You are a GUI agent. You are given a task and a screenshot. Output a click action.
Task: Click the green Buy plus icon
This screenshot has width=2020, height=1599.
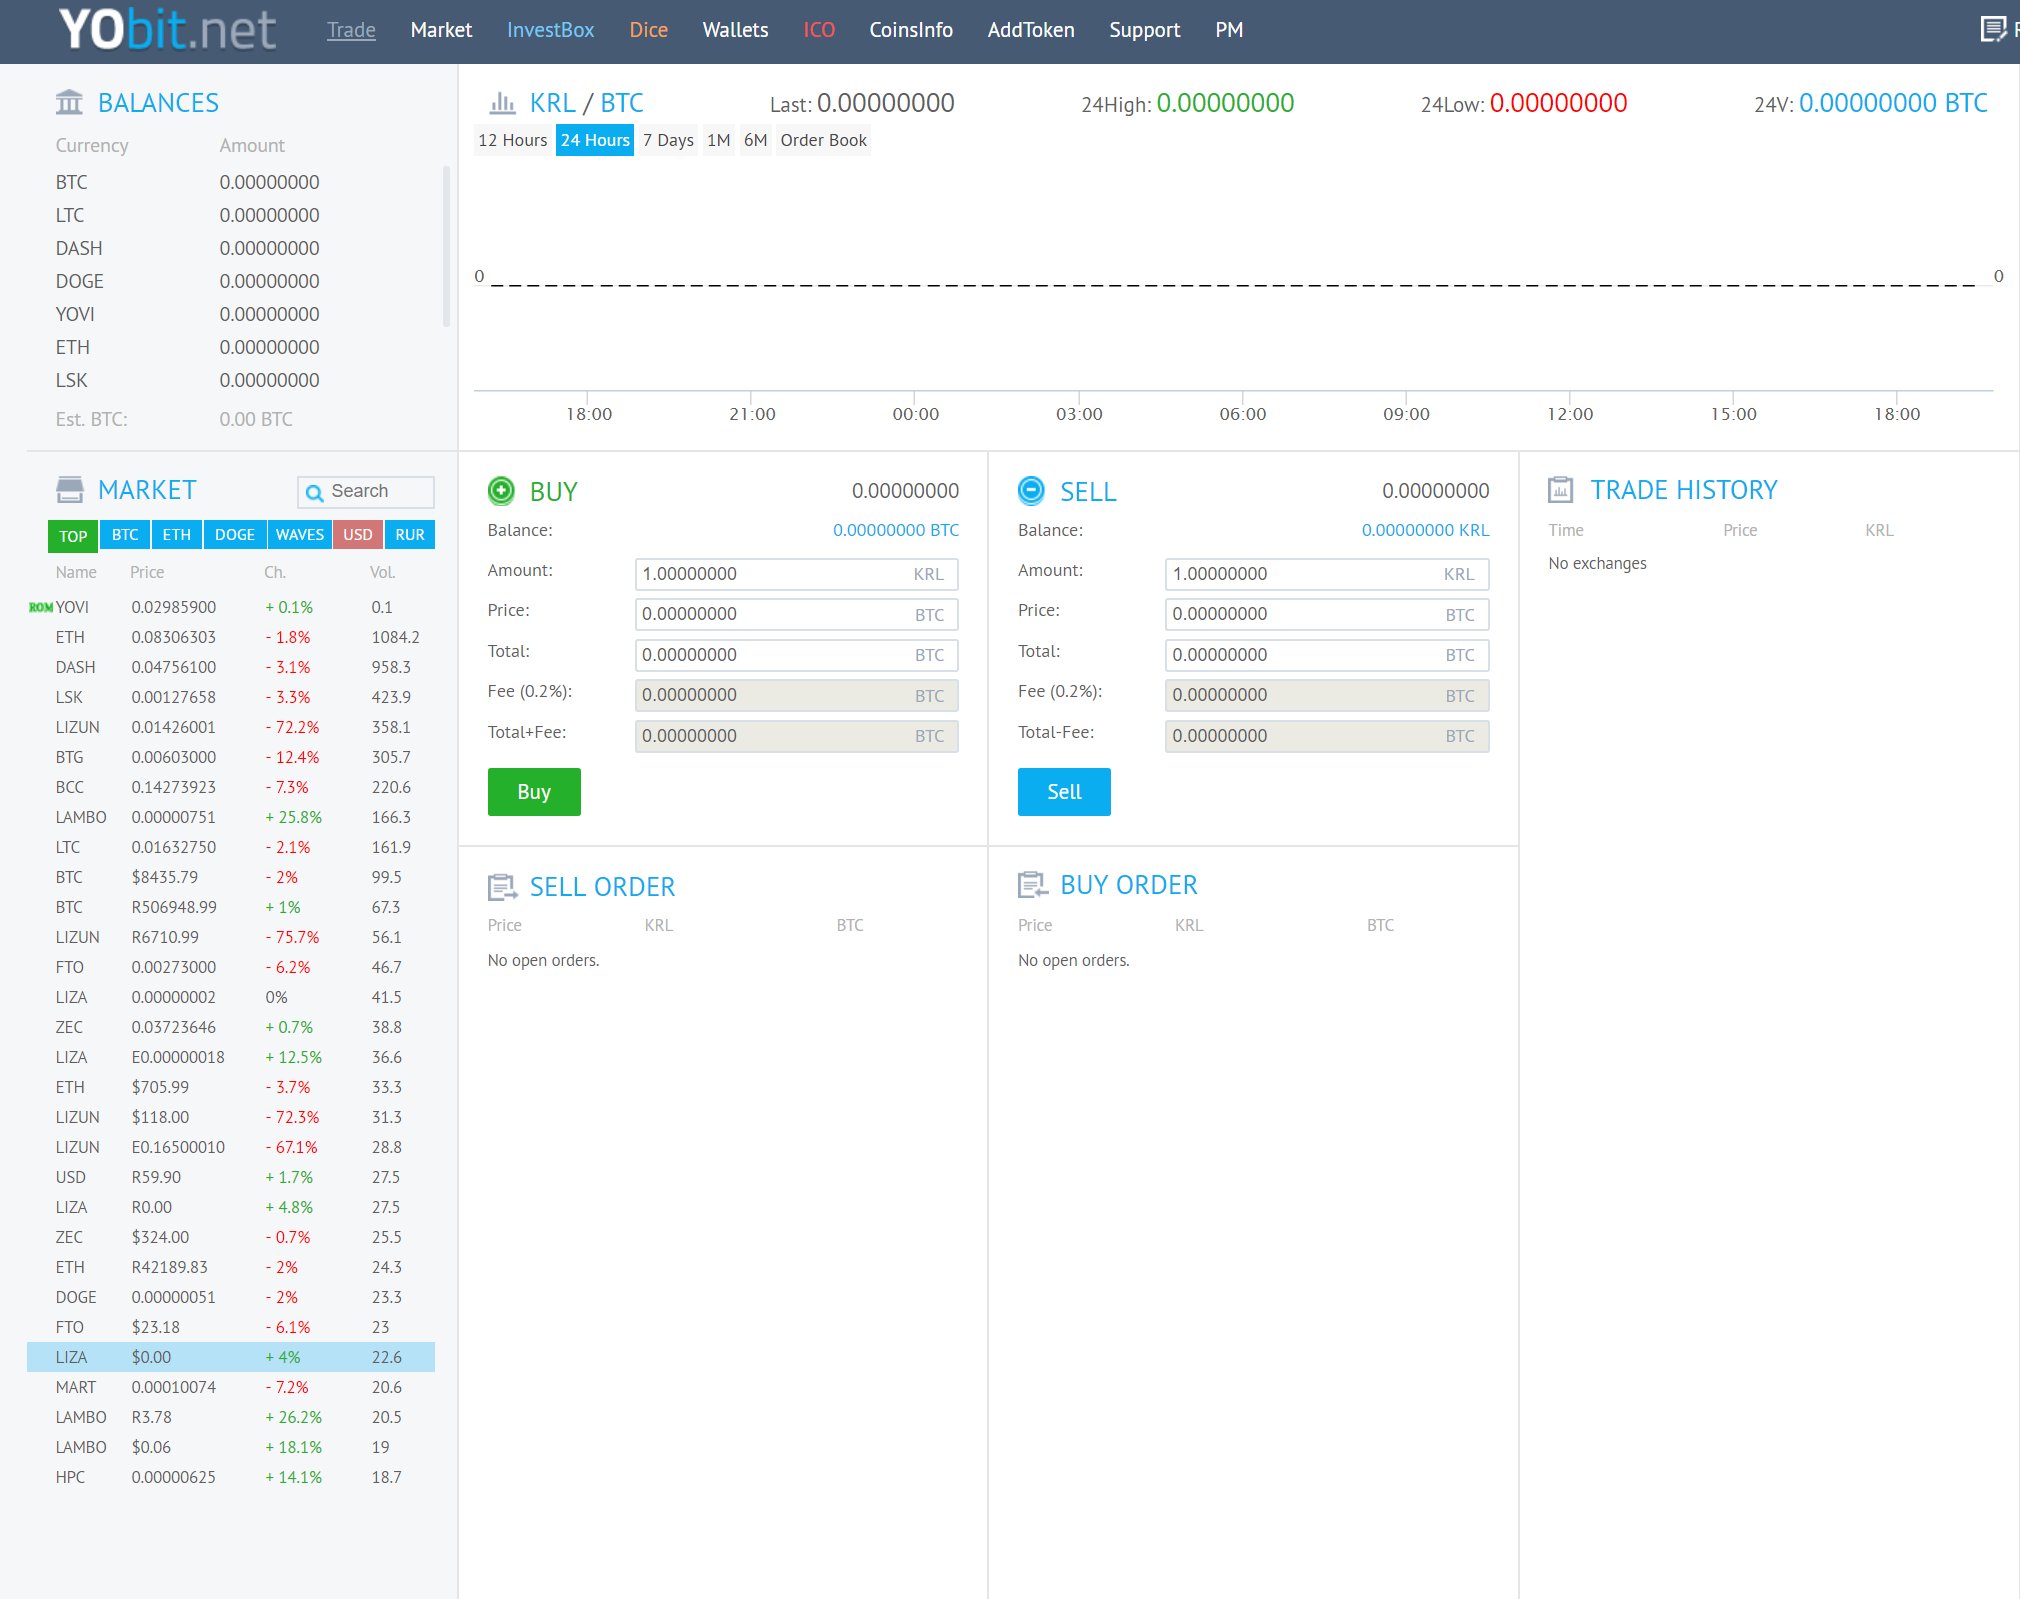pyautogui.click(x=501, y=491)
